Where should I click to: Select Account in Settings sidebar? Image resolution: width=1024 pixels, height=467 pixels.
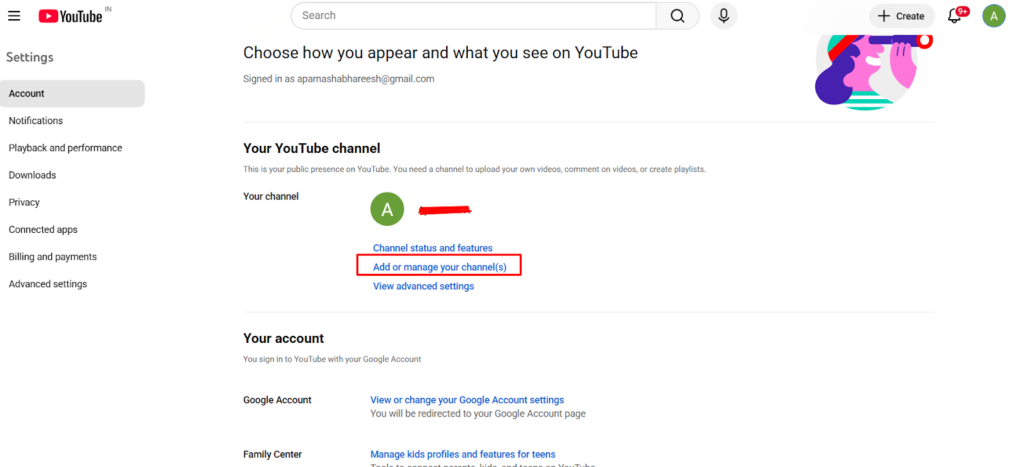click(72, 93)
